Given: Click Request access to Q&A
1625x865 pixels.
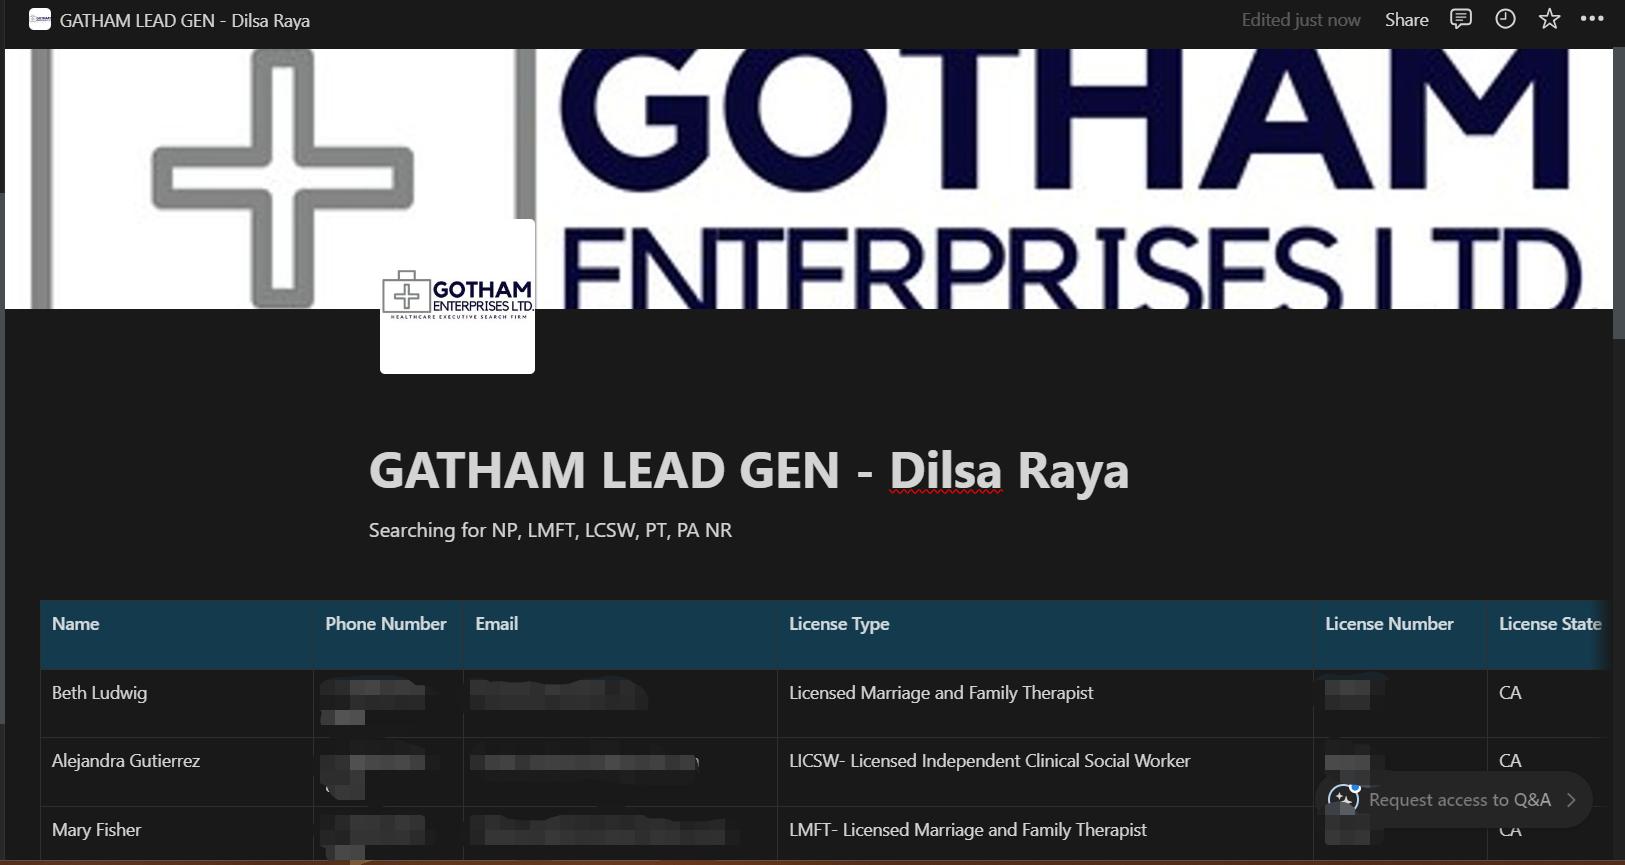Looking at the screenshot, I should tap(1459, 800).
